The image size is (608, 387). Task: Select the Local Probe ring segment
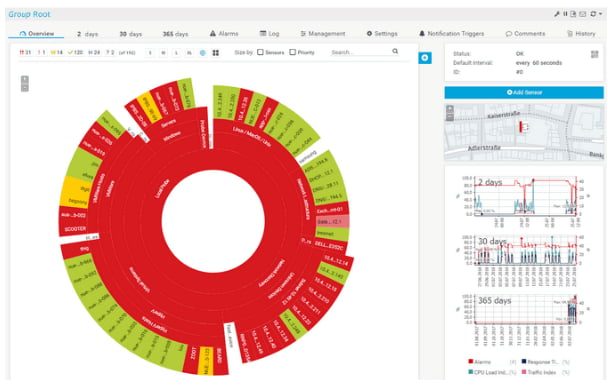(162, 189)
